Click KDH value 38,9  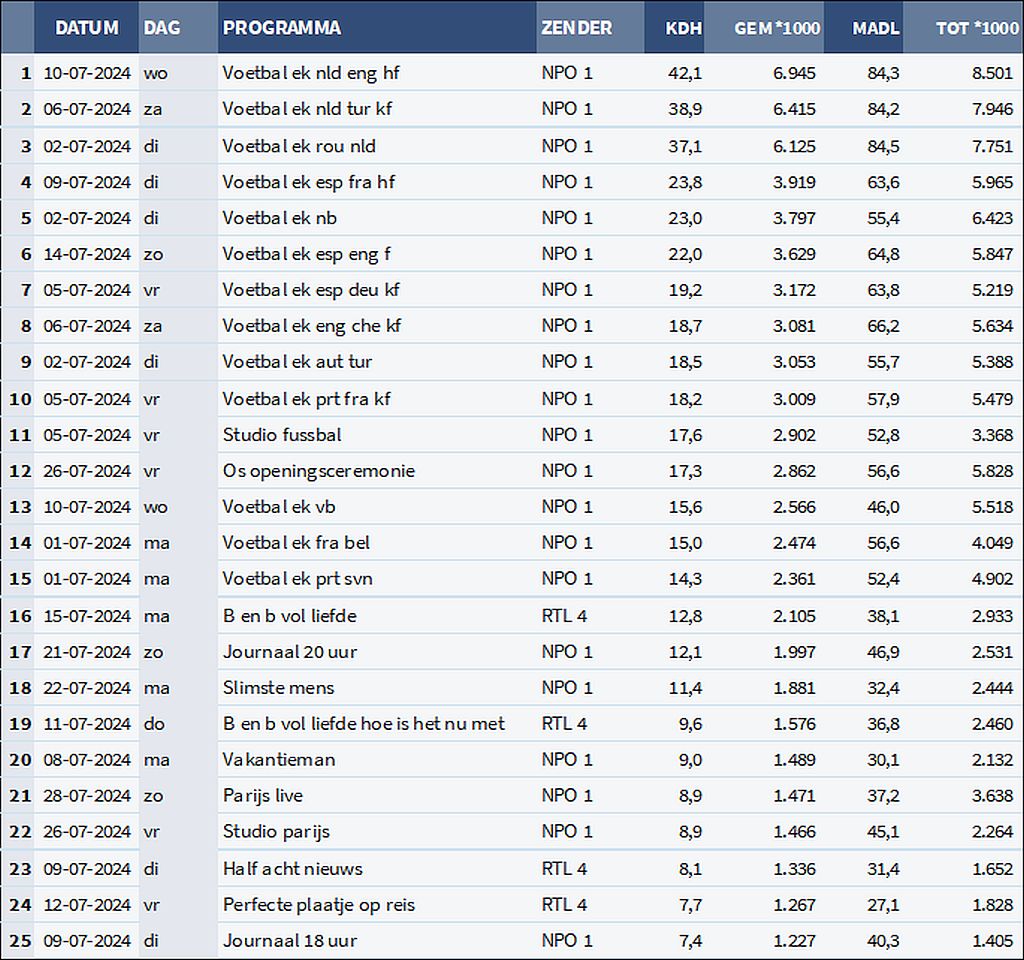[685, 109]
